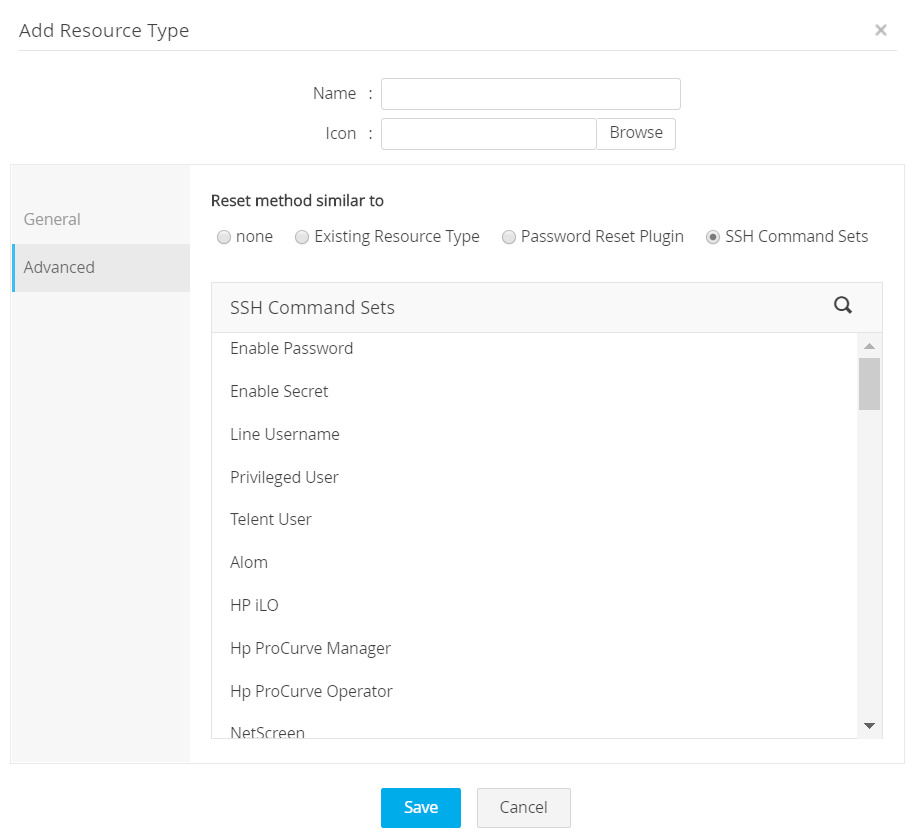Image resolution: width=920 pixels, height=834 pixels.
Task: Pick HP iLO in the command list
Action: [254, 605]
